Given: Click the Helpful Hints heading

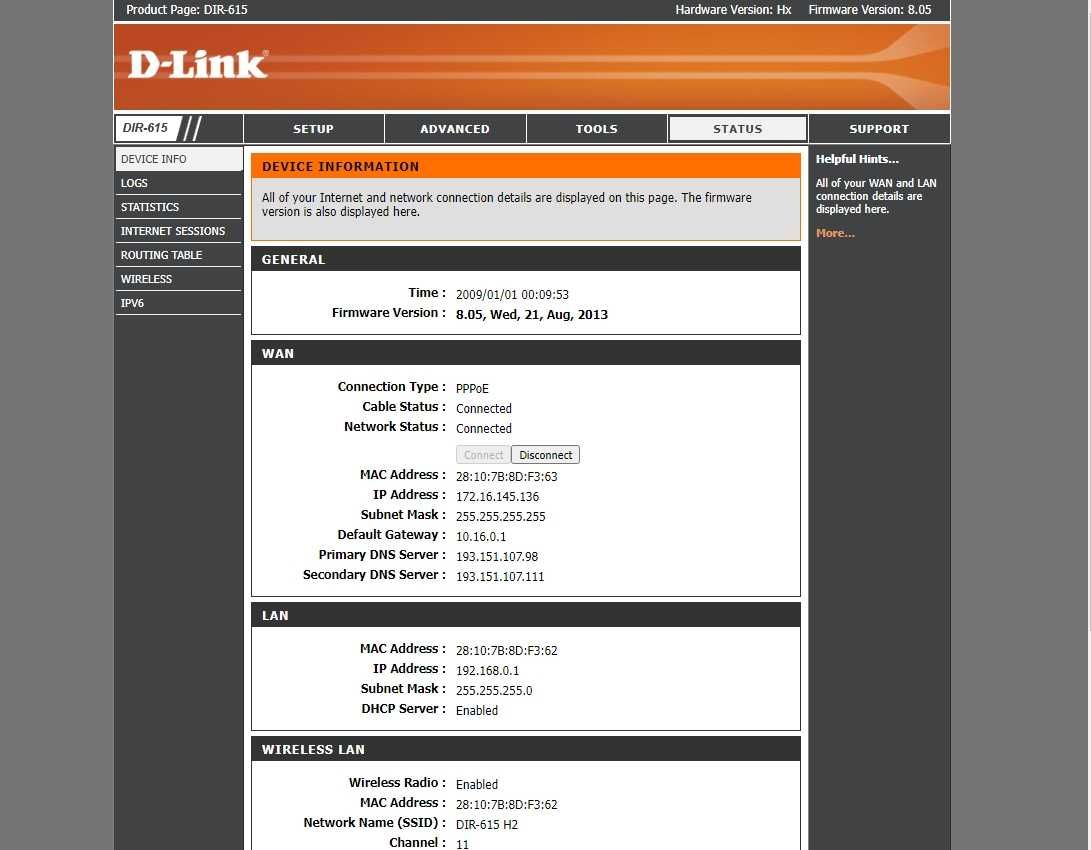Looking at the screenshot, I should (857, 159).
